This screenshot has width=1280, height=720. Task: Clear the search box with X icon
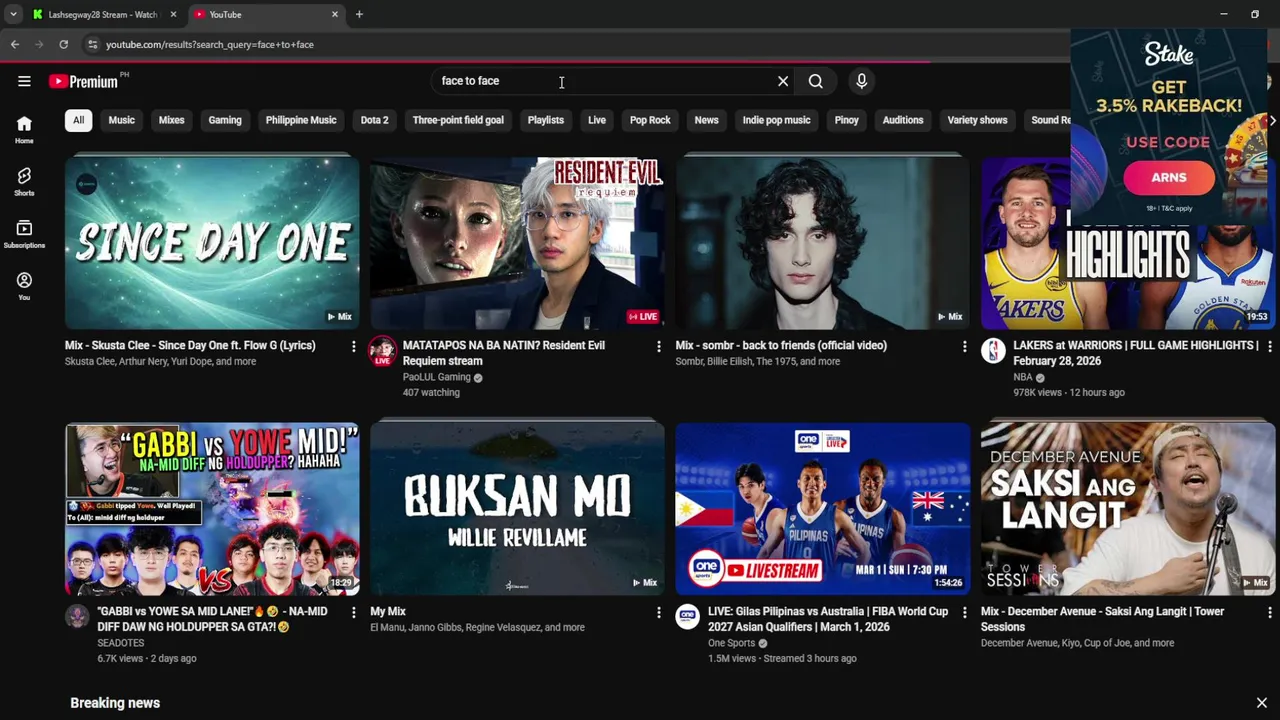[x=783, y=81]
